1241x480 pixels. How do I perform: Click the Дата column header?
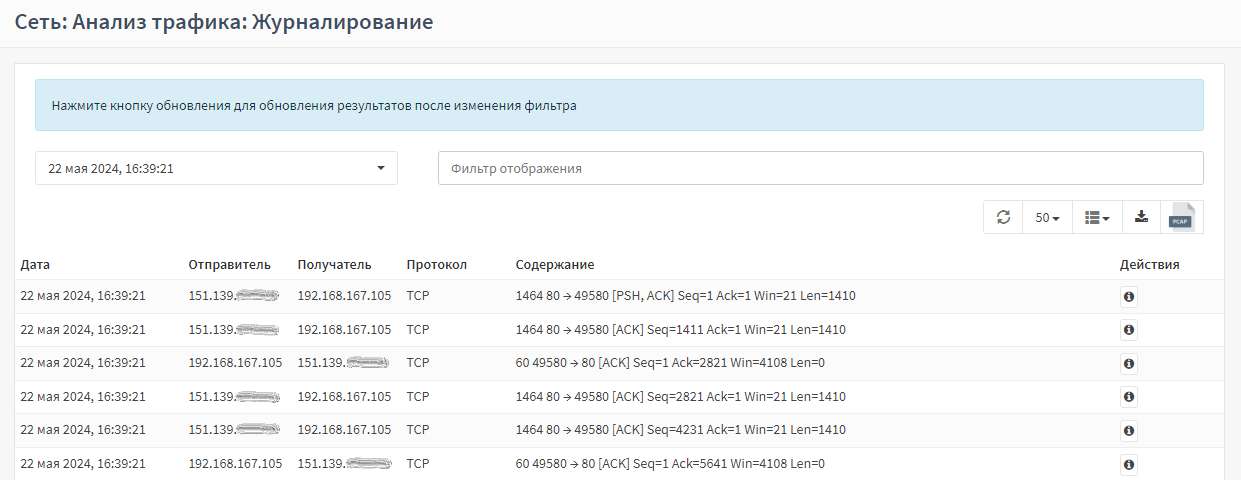(x=35, y=265)
